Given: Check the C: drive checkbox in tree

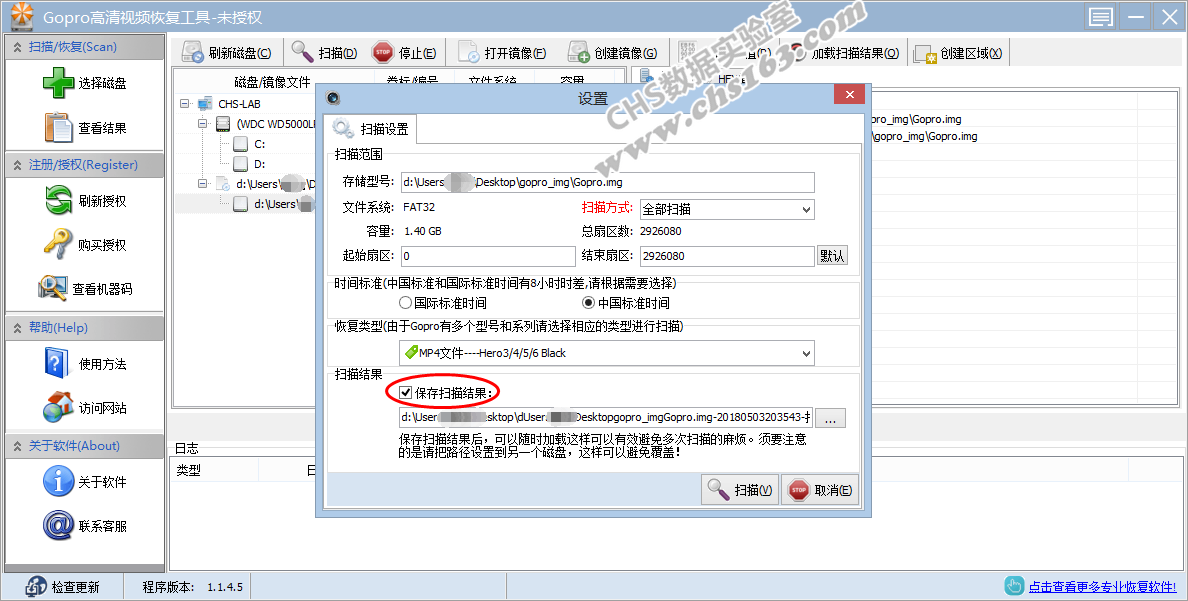Looking at the screenshot, I should 240,143.
